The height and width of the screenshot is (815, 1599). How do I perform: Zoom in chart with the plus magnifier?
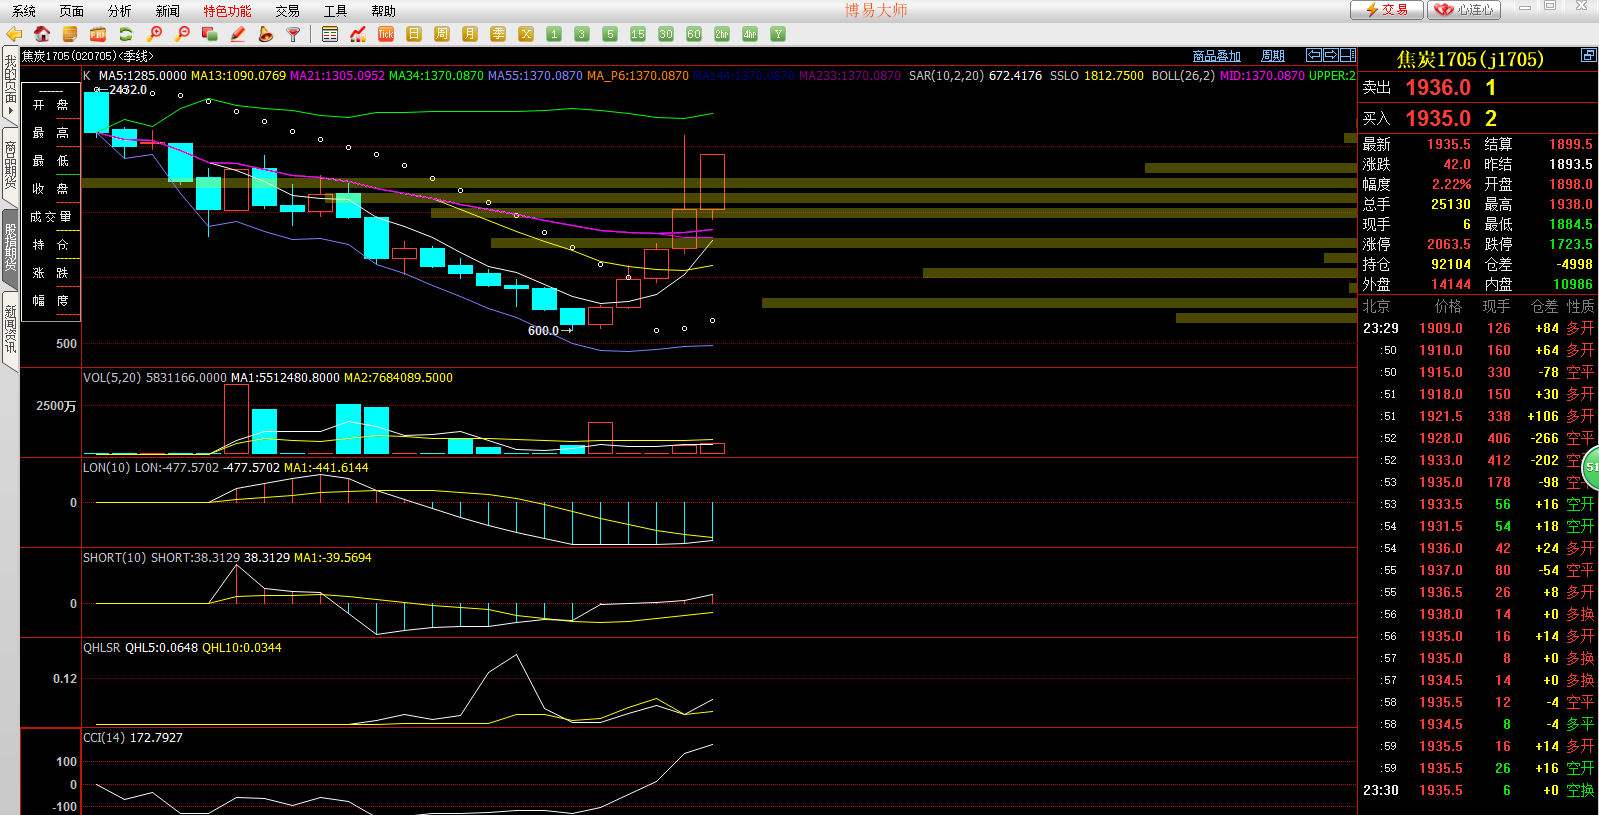click(154, 34)
